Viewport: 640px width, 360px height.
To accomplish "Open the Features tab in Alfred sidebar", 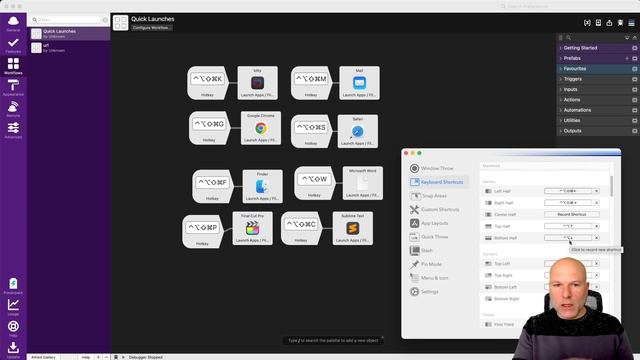I will [x=13, y=45].
